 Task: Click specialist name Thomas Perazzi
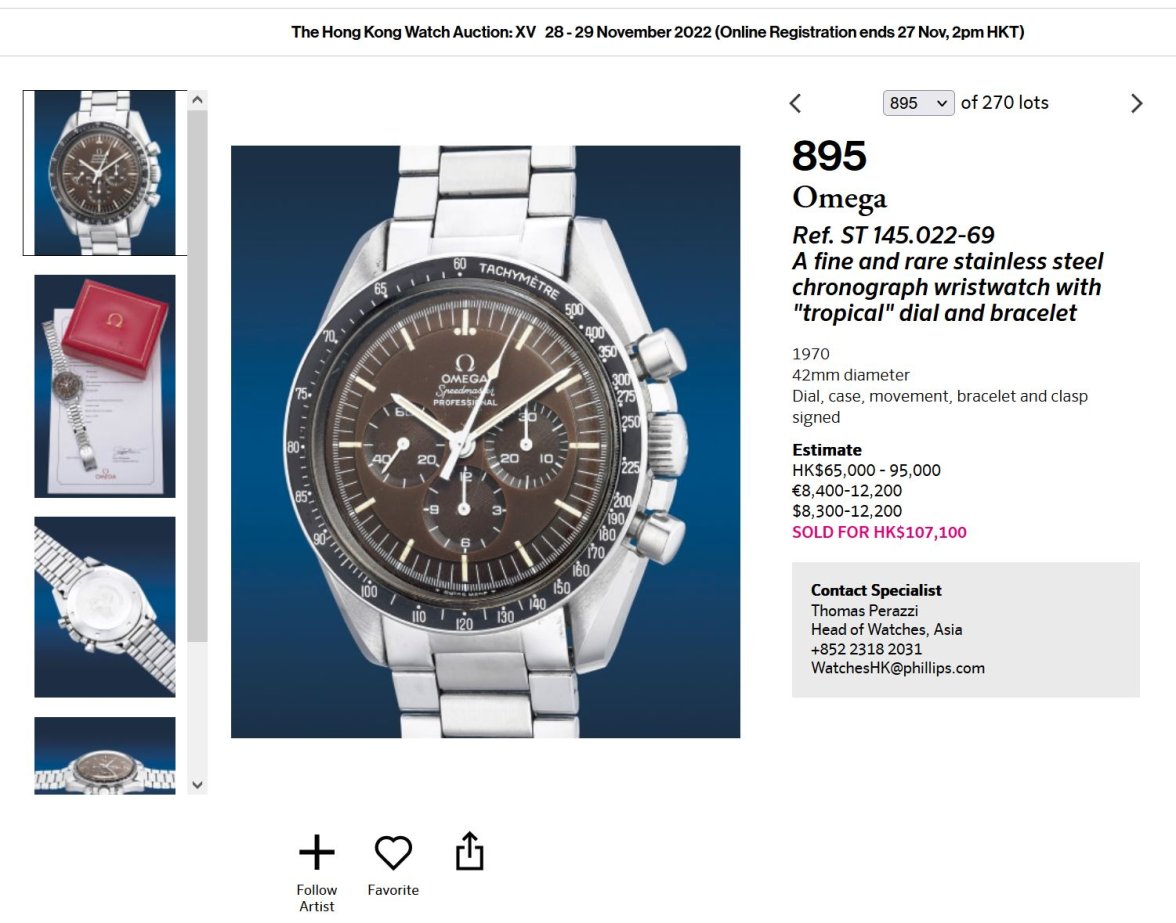tap(864, 610)
